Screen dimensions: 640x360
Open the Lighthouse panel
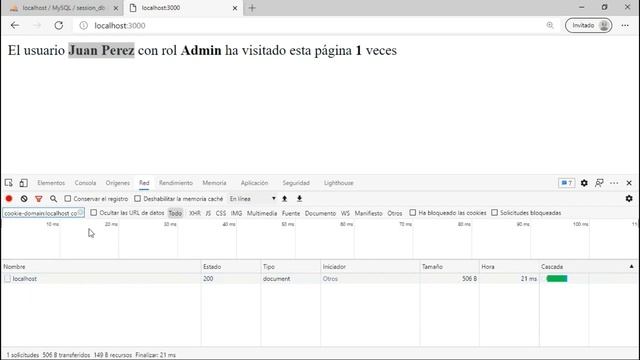click(338, 183)
